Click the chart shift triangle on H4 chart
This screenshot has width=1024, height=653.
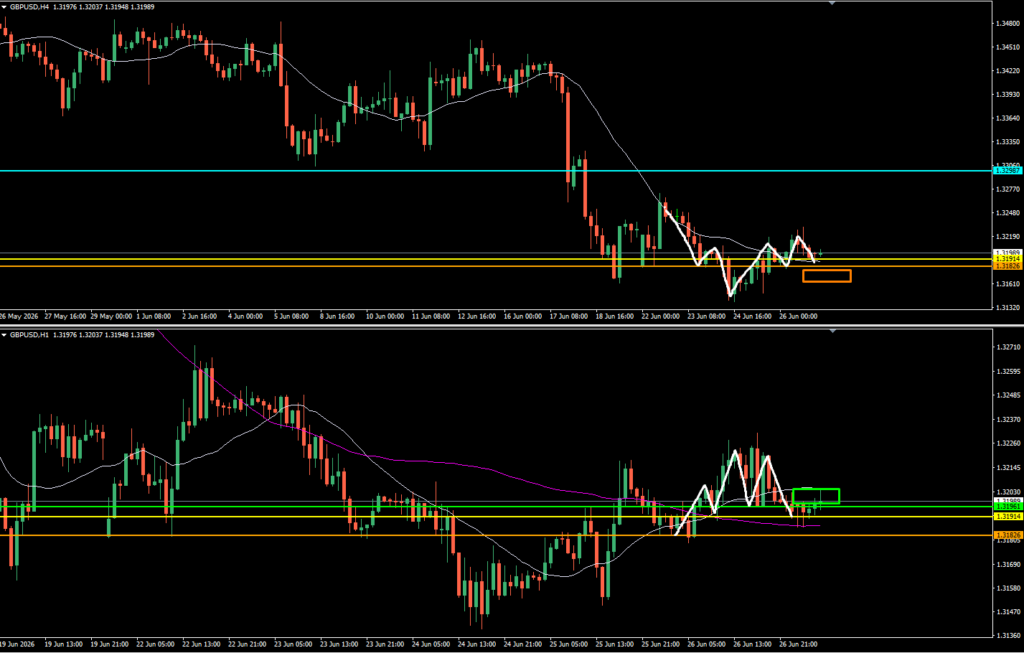[832, 3]
